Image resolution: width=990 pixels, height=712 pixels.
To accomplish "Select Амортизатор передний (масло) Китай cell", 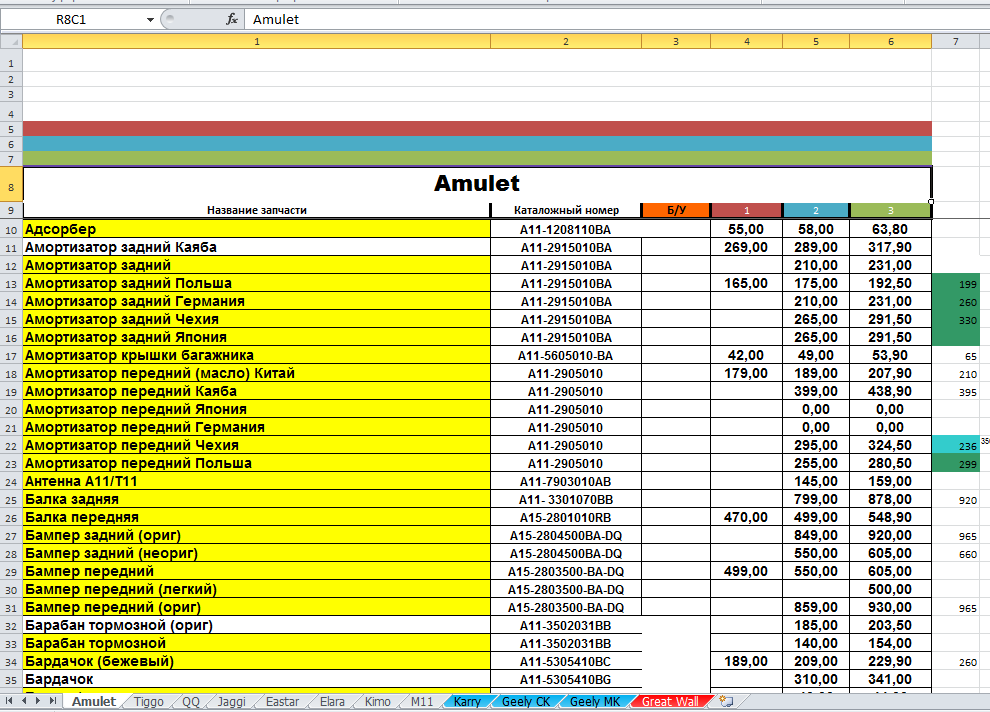I will tap(256, 373).
